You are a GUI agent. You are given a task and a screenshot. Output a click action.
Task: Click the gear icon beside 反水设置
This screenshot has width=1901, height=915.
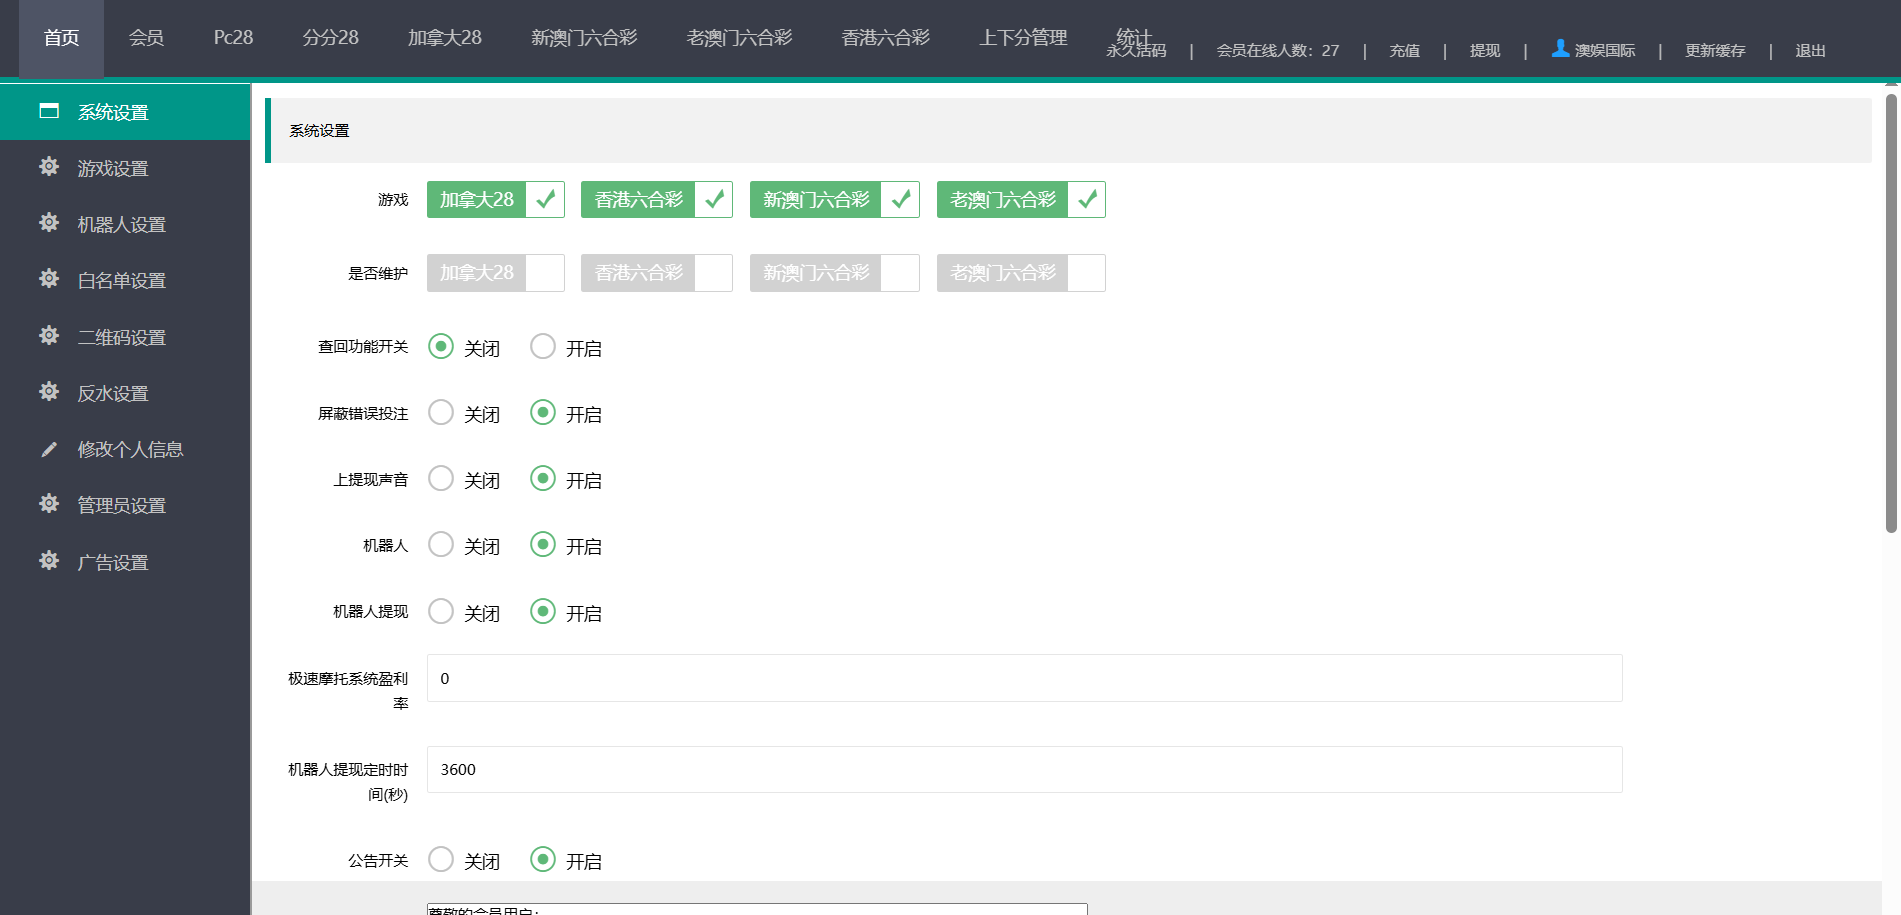(49, 392)
